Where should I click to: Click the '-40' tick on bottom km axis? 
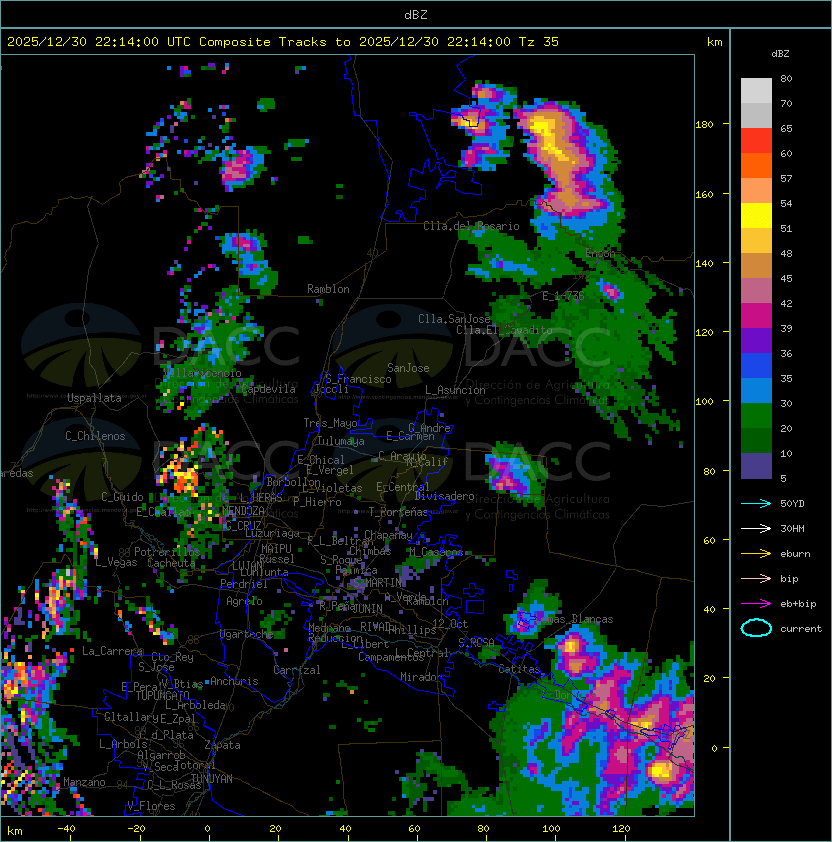66,829
